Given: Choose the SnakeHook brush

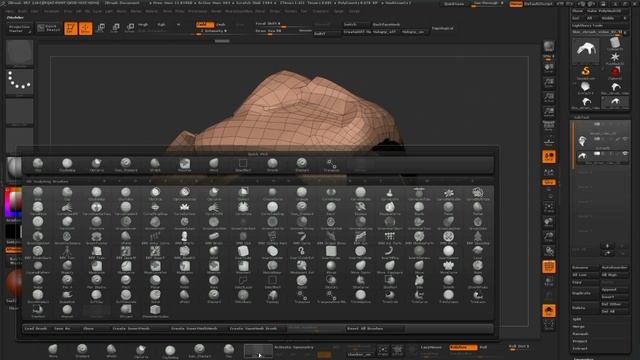Looking at the screenshot, I should (x=67, y=297).
